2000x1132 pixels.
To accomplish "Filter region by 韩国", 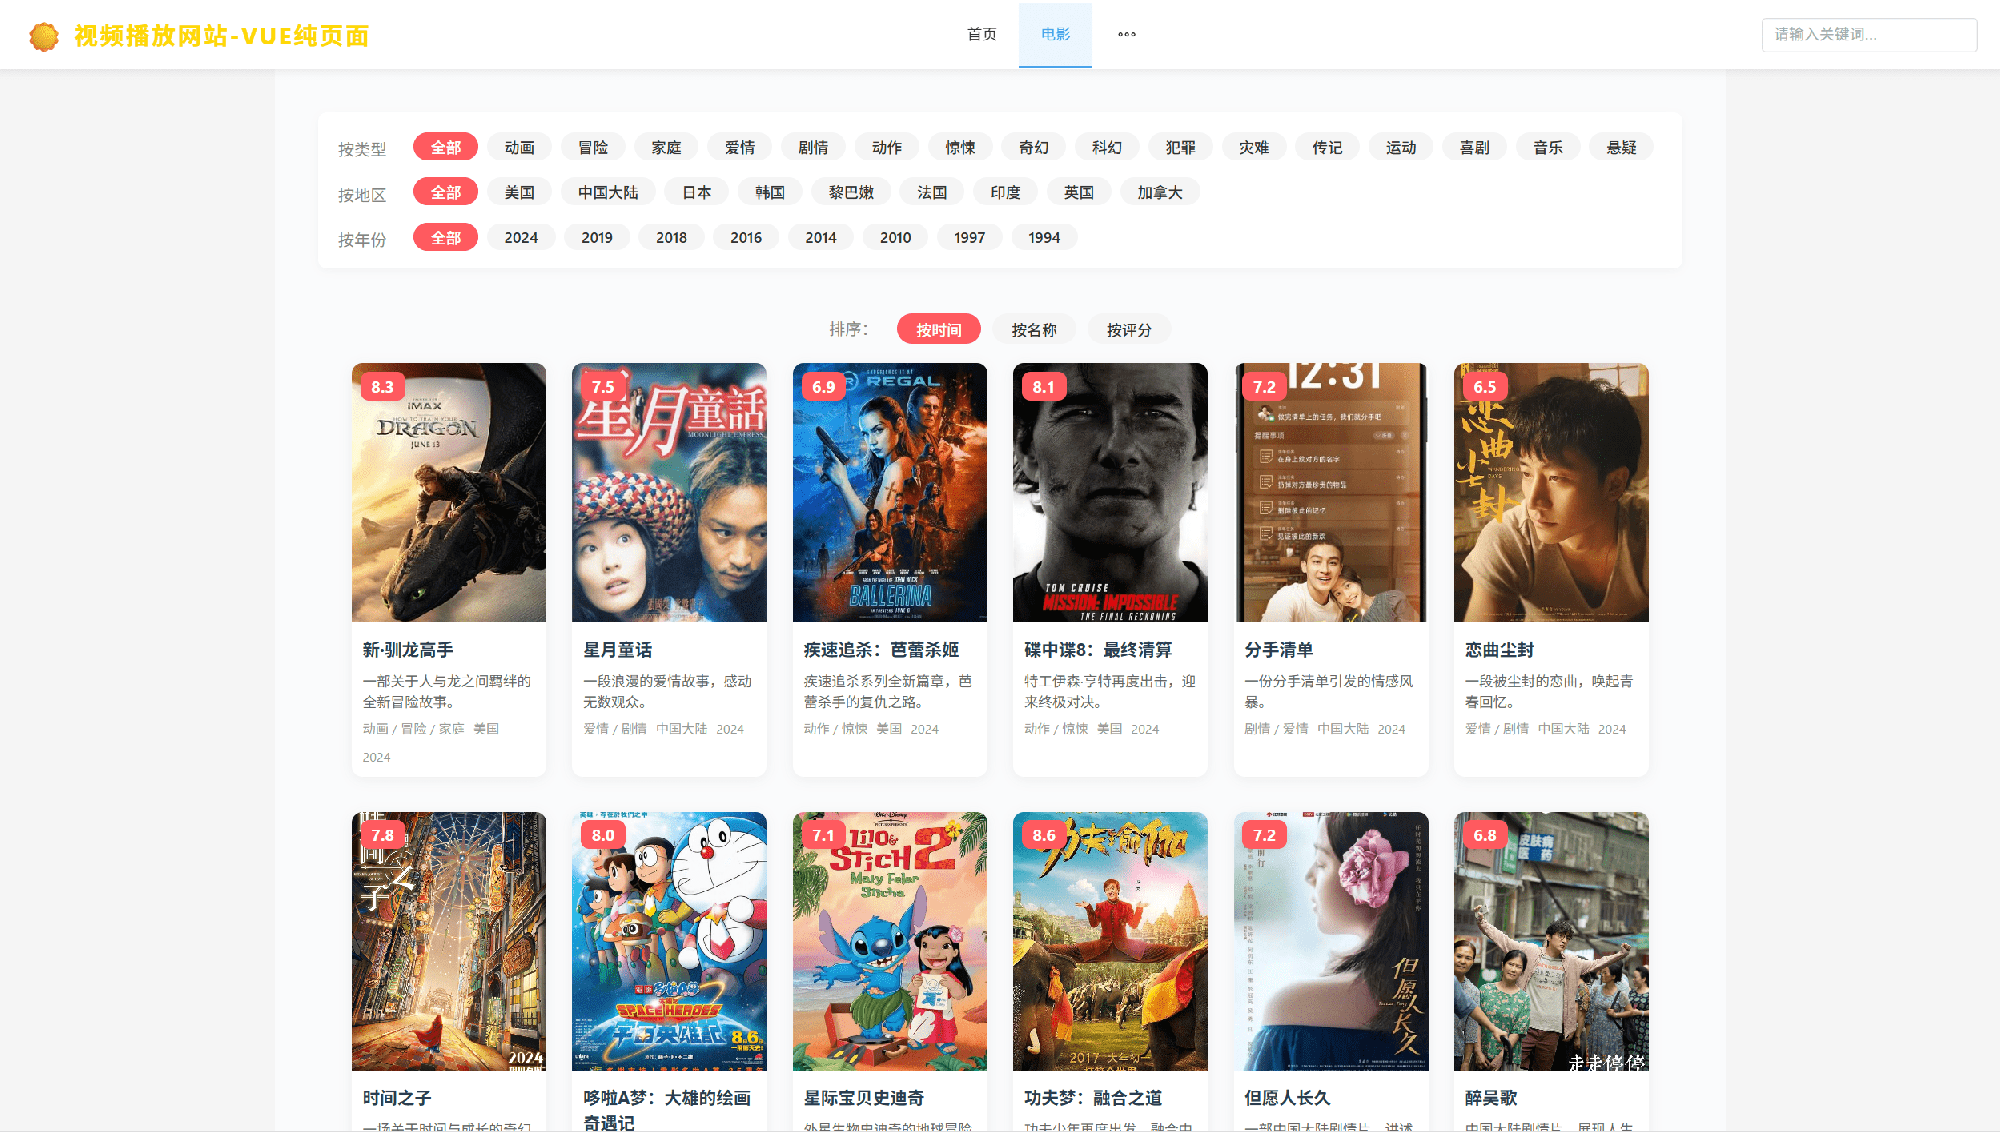I will (770, 192).
